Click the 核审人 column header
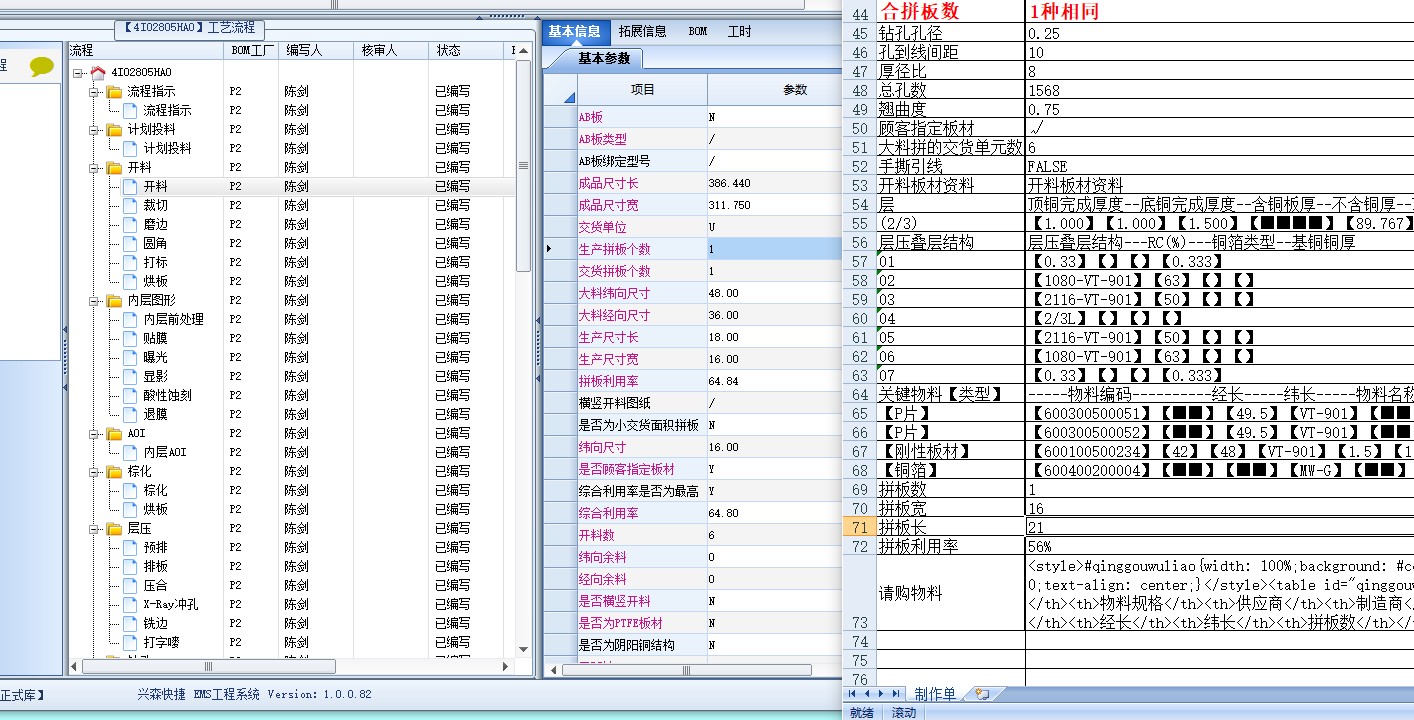The image size is (1414, 720). point(391,50)
